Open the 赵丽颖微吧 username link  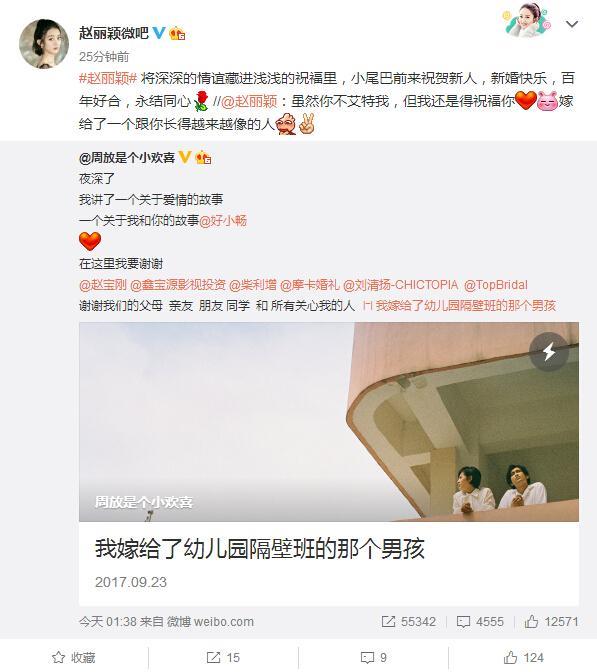coord(114,33)
